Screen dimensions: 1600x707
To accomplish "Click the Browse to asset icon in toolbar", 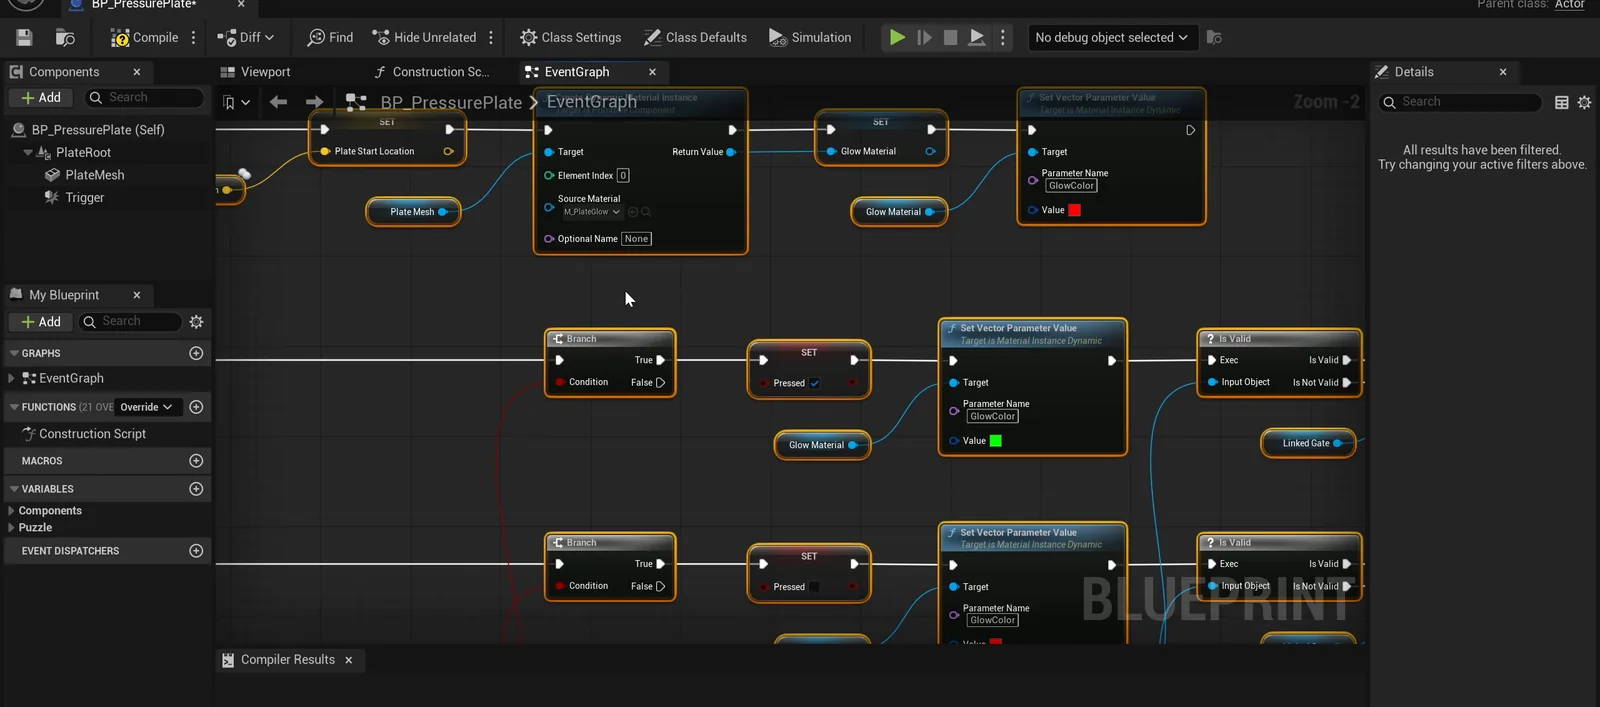I will click(65, 37).
